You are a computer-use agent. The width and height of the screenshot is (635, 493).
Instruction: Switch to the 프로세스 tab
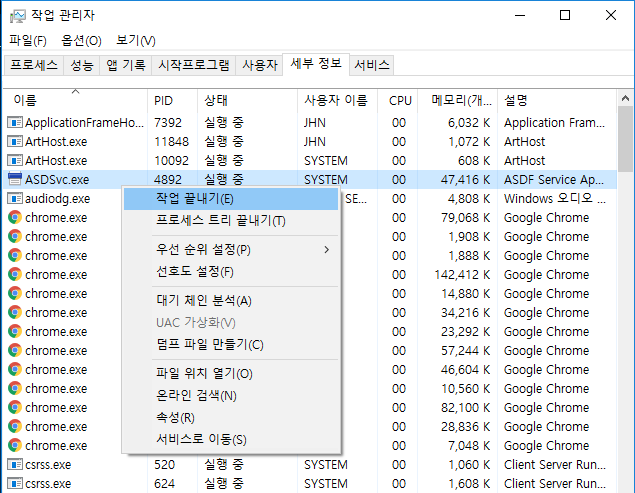34,65
